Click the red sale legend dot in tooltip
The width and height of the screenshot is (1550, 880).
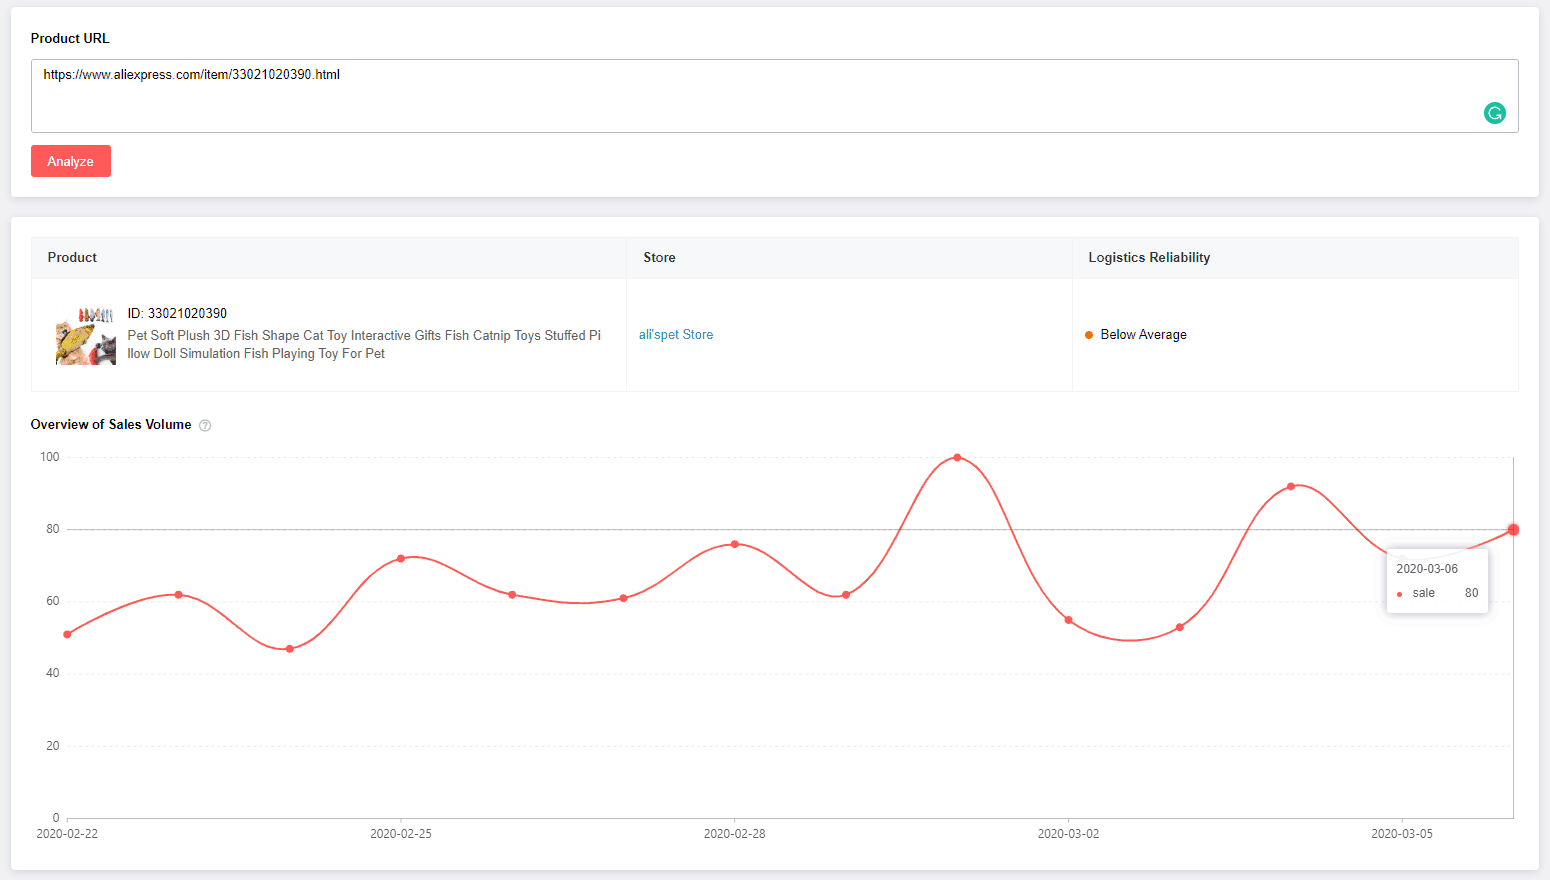tap(1400, 592)
